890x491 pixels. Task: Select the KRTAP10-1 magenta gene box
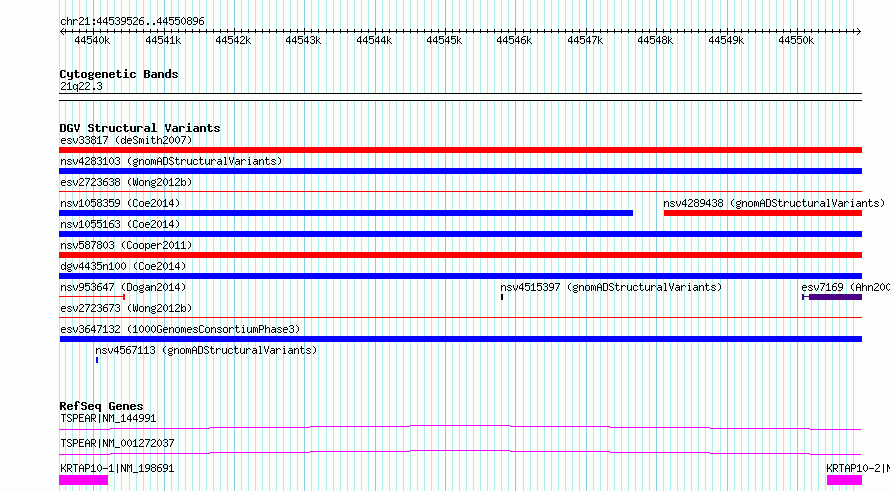tap(83, 480)
